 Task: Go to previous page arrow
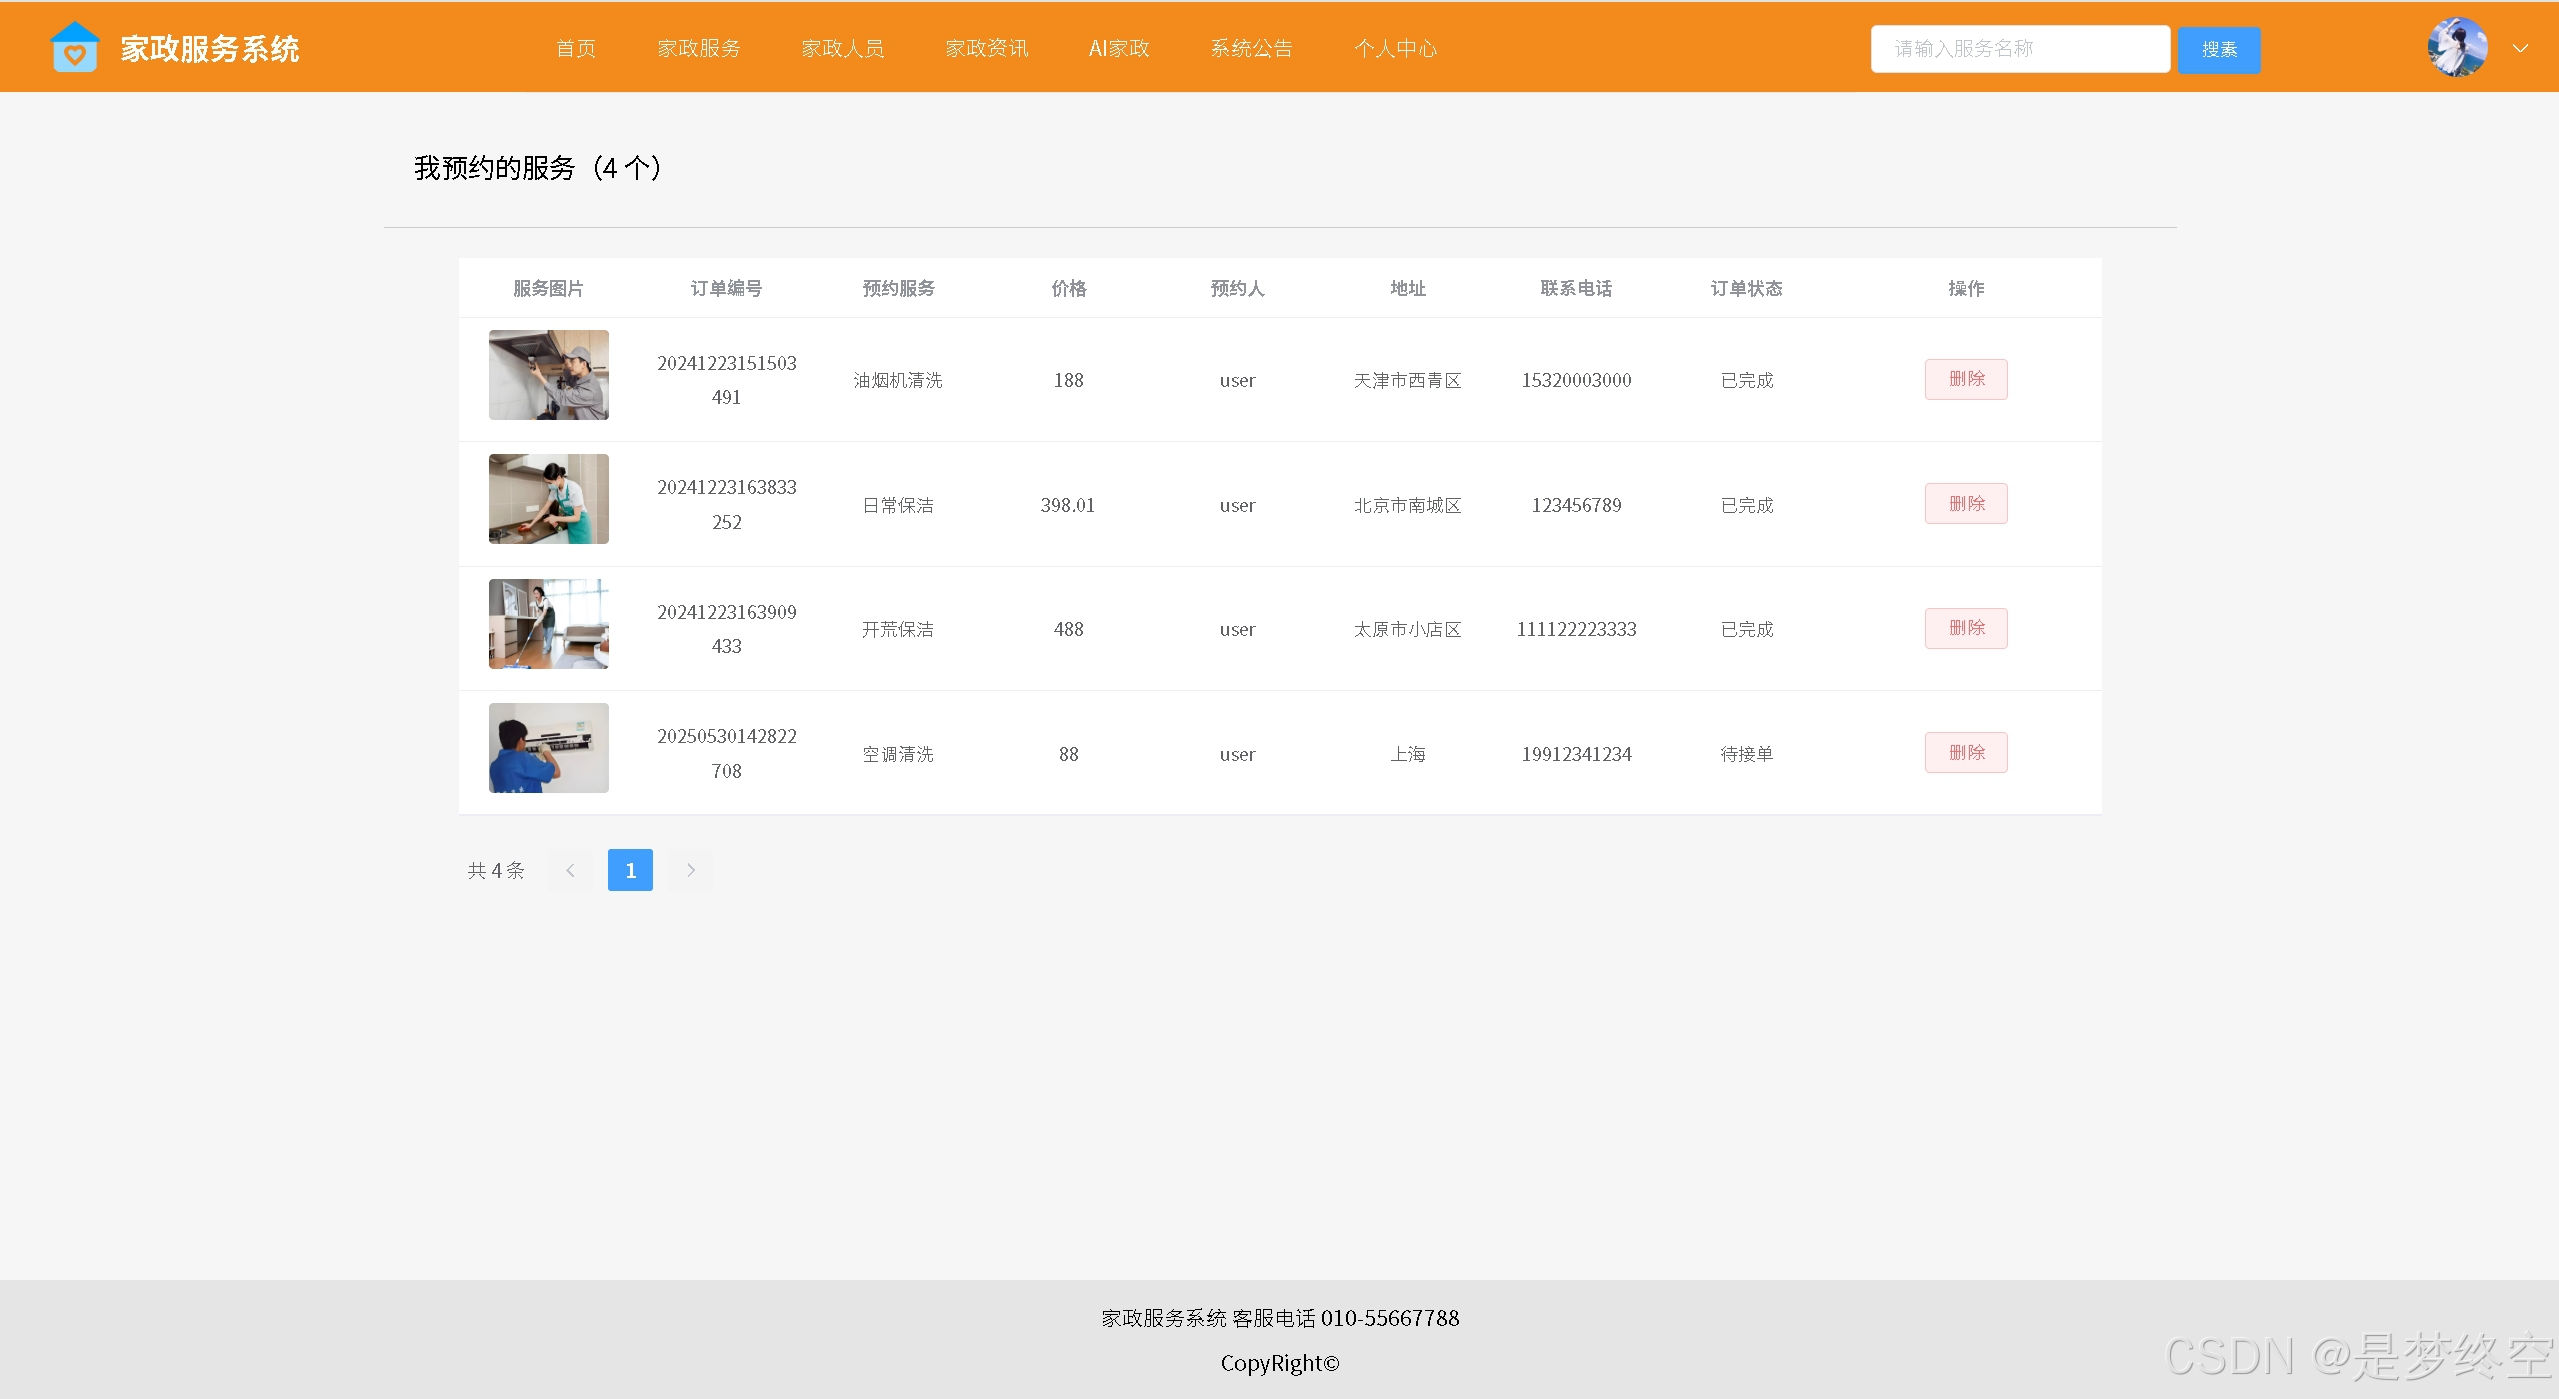tap(570, 870)
